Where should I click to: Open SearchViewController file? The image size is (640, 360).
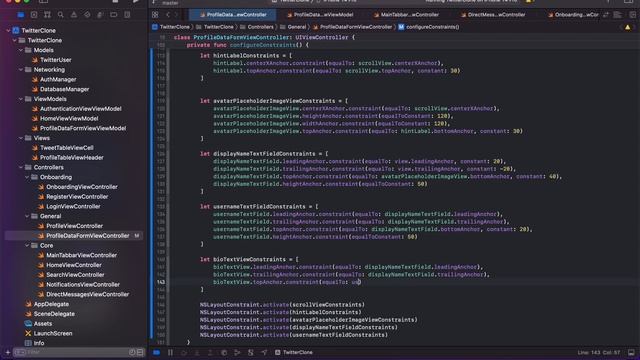click(x=75, y=275)
